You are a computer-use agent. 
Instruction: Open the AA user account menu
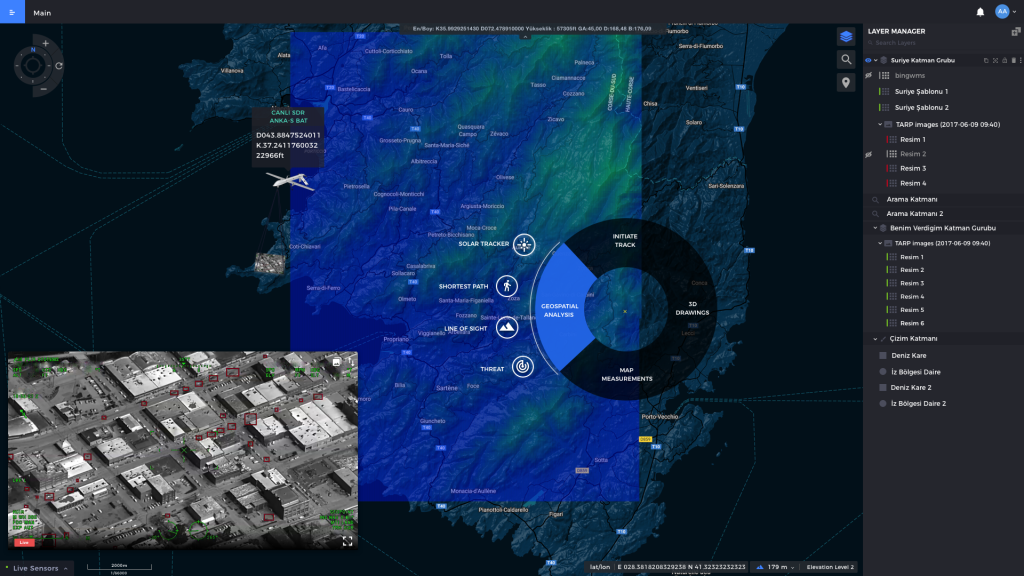coord(1000,12)
